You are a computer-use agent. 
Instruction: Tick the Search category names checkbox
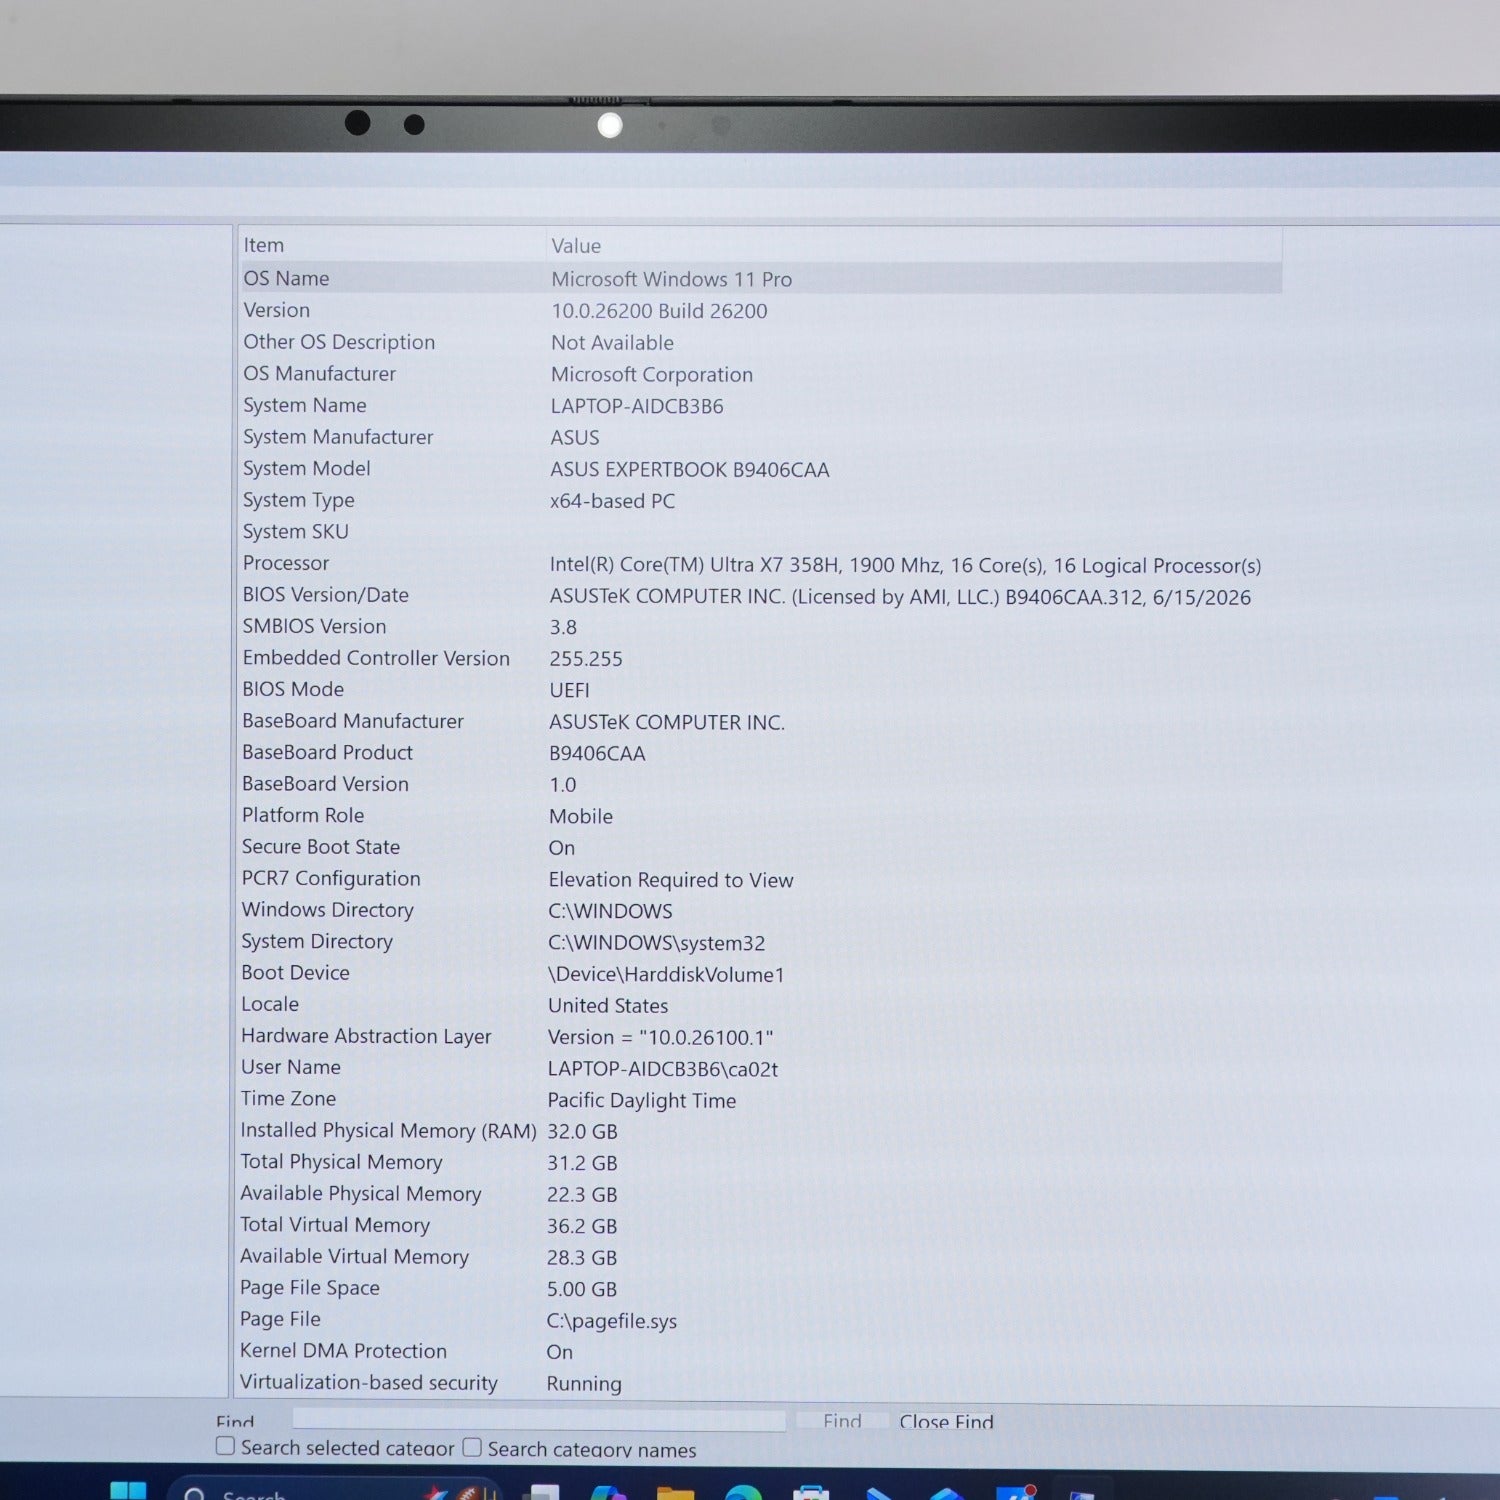coord(472,1447)
